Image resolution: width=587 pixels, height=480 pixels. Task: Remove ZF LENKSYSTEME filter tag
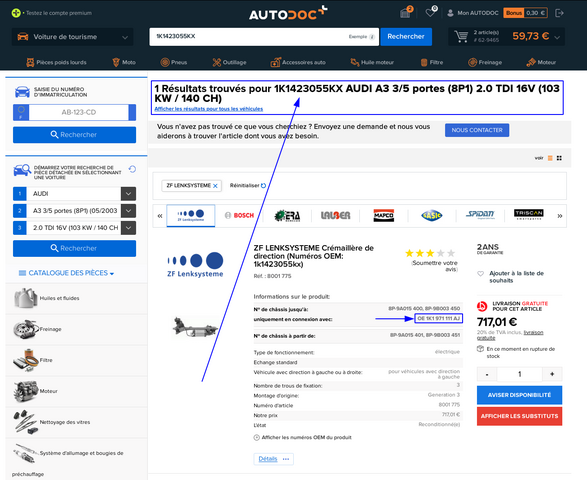[x=215, y=186]
